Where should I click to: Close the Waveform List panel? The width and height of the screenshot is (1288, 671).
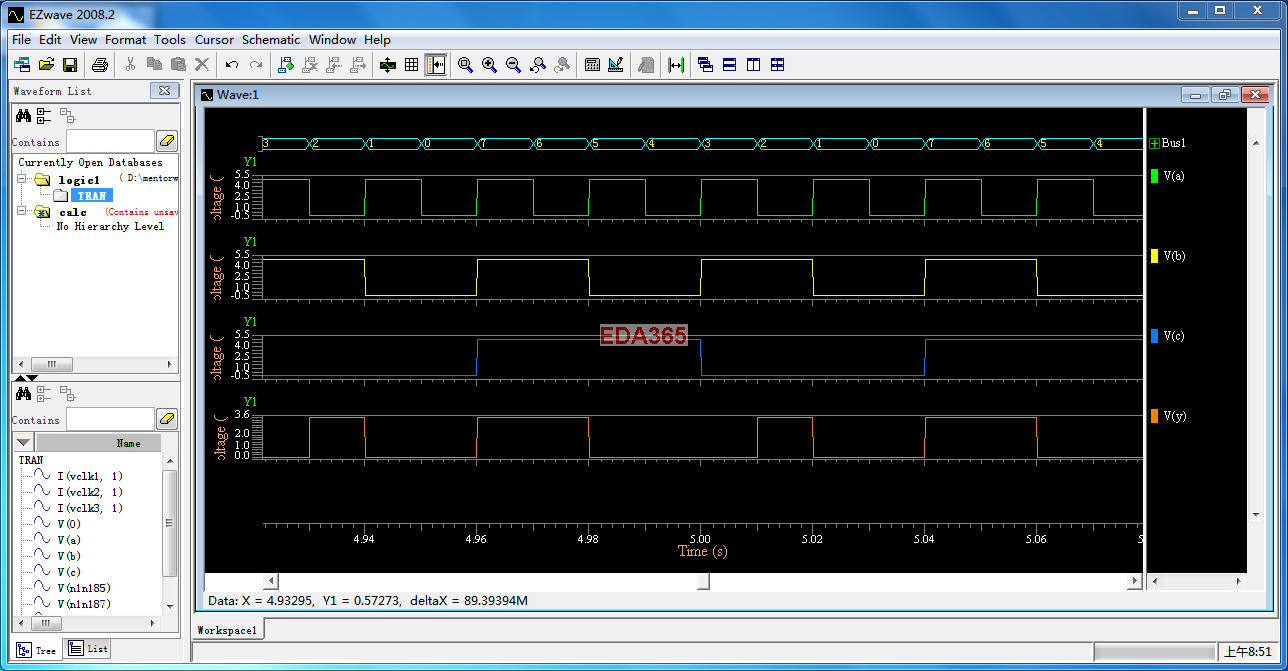pyautogui.click(x=165, y=91)
